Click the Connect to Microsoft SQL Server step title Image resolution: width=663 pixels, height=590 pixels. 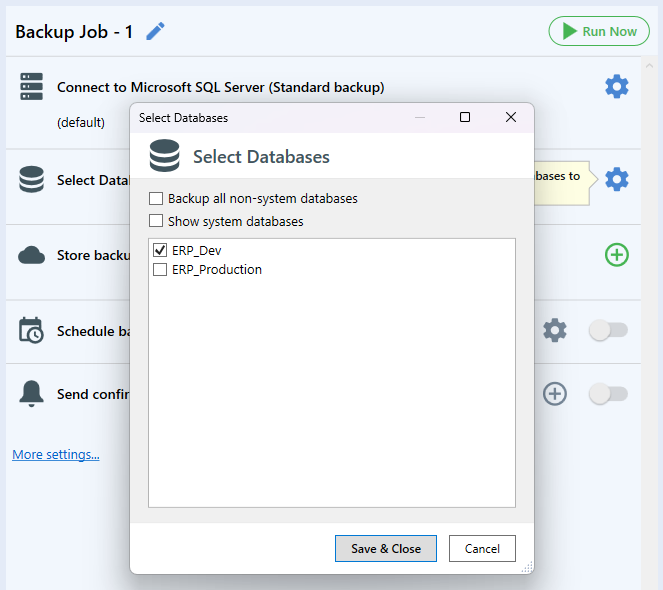point(221,87)
